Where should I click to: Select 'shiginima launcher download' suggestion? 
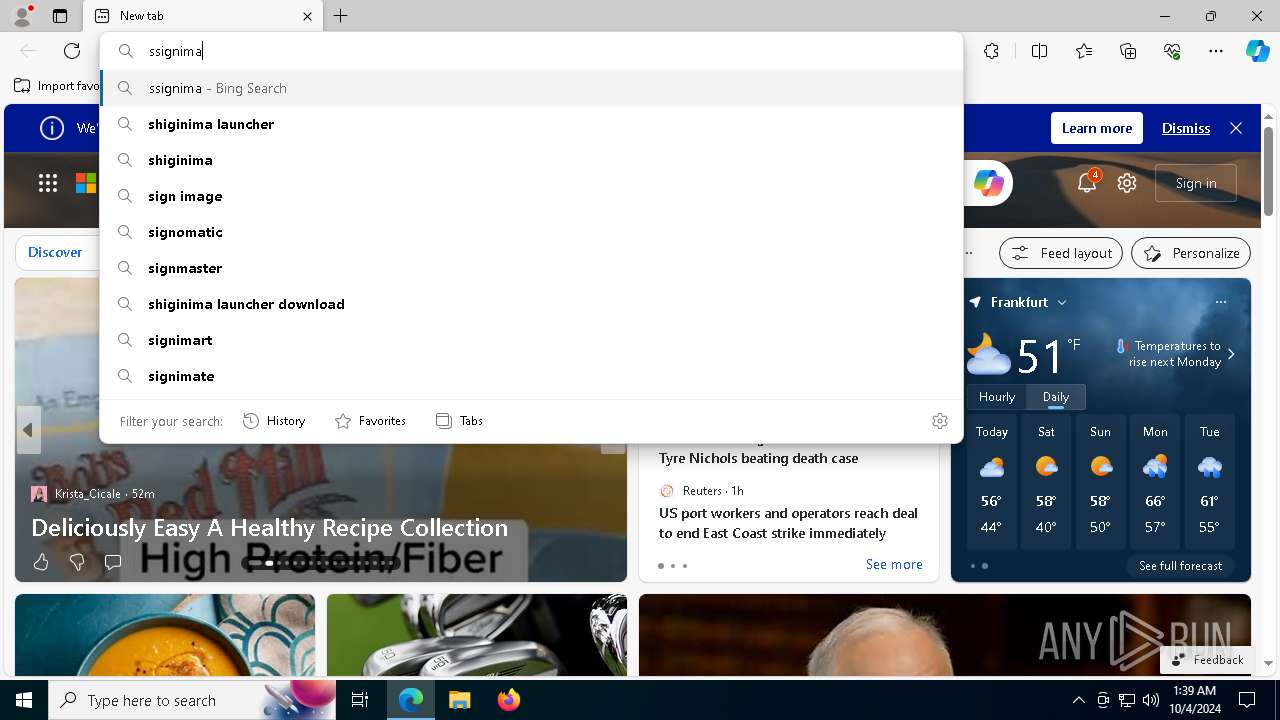(x=531, y=304)
